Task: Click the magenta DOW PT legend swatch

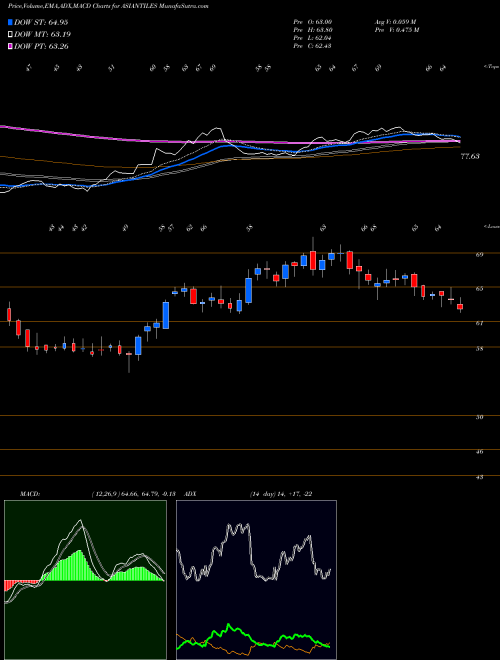Action: tap(10, 46)
